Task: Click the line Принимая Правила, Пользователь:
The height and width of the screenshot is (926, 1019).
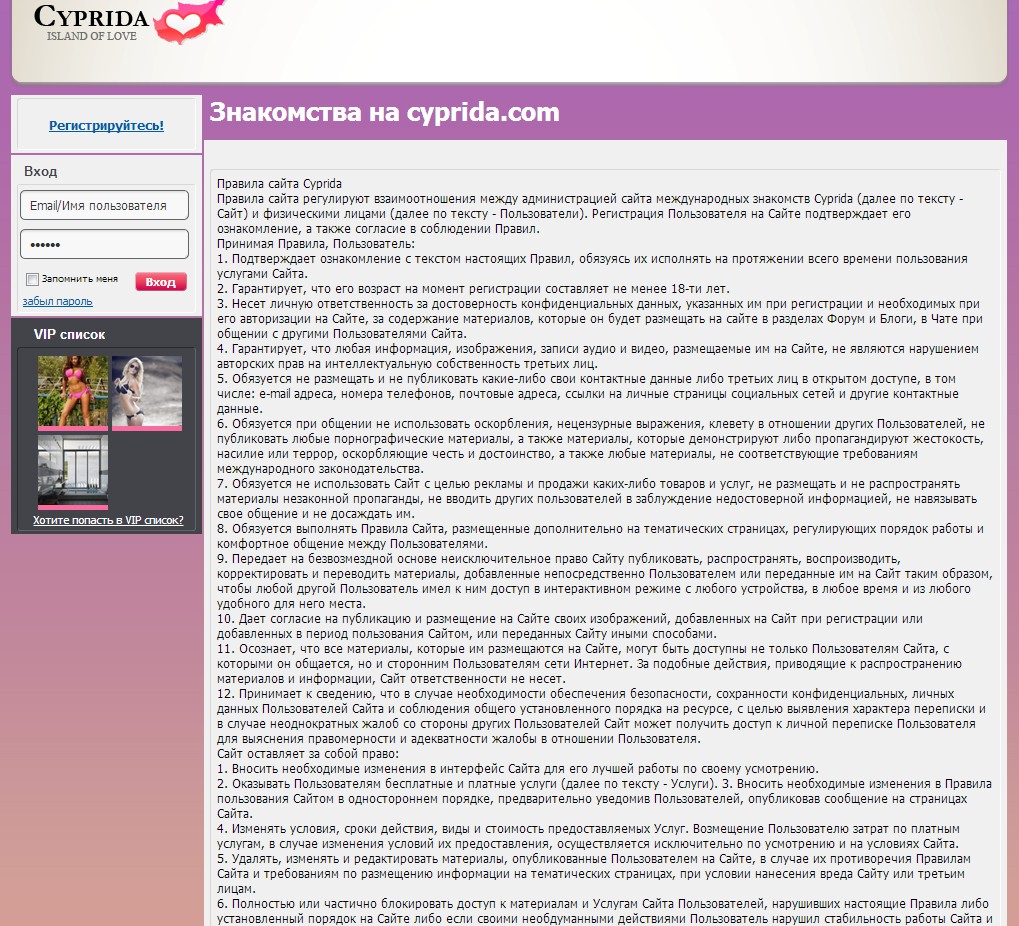Action: pos(316,244)
